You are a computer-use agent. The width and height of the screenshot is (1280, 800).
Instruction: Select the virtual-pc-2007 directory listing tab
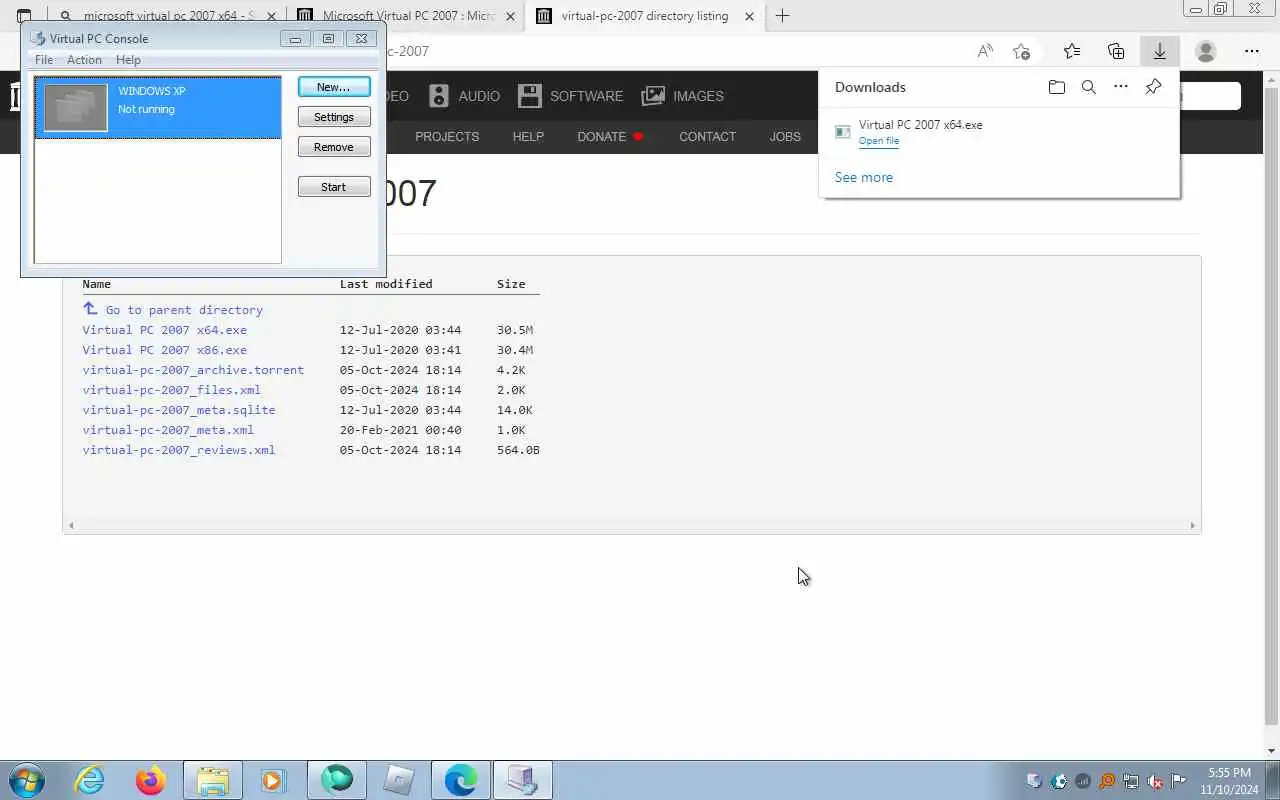645,16
